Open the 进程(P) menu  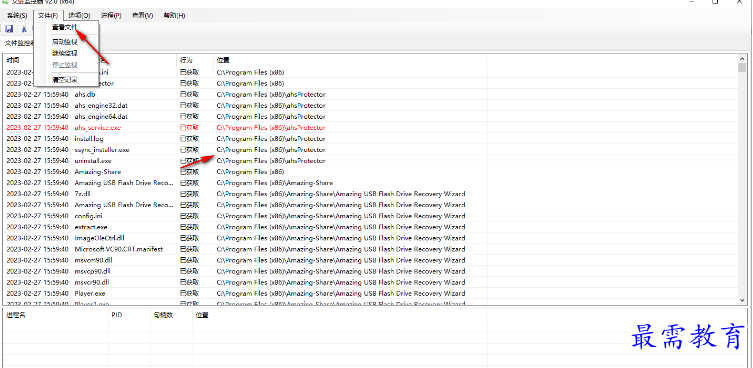(111, 15)
